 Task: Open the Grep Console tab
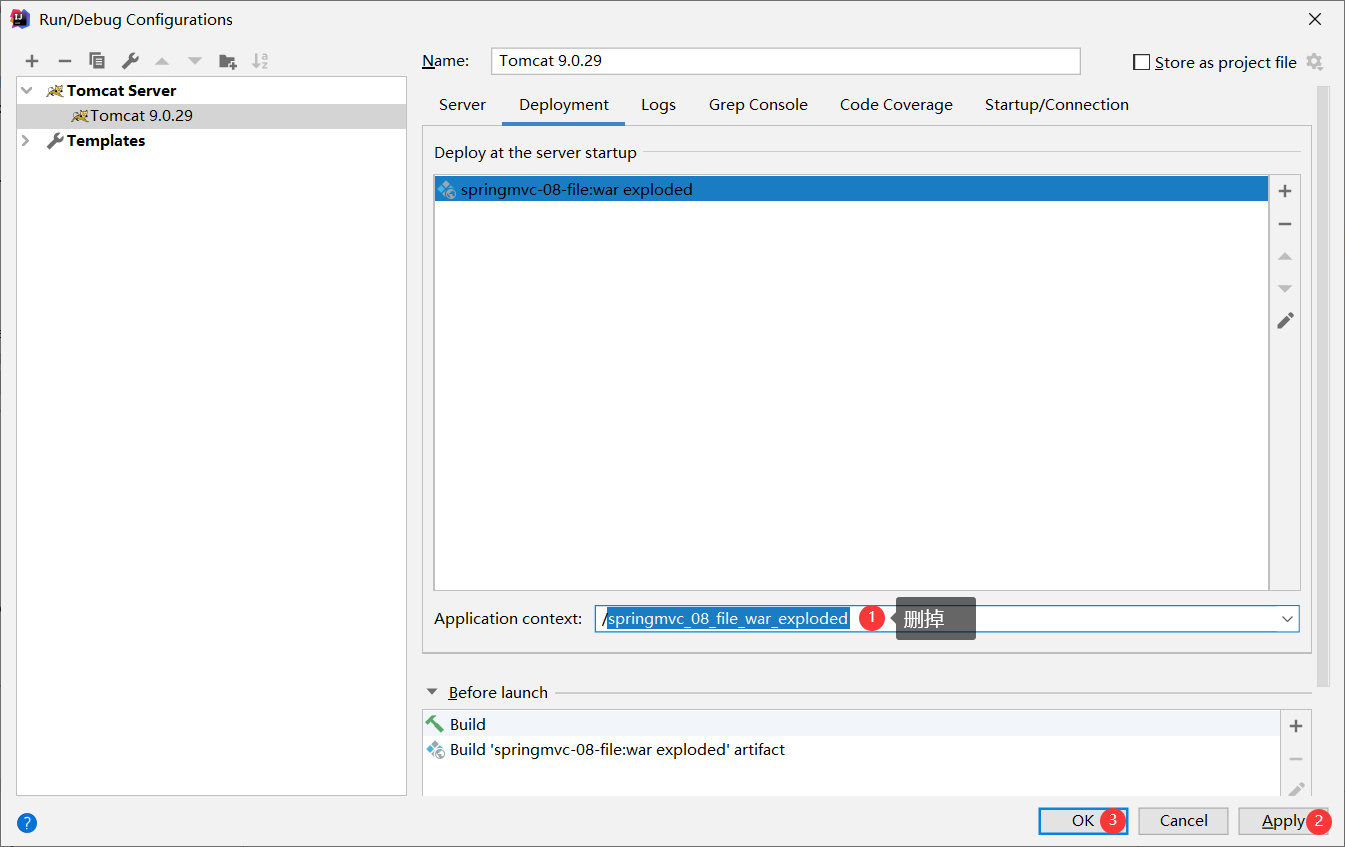pos(758,105)
